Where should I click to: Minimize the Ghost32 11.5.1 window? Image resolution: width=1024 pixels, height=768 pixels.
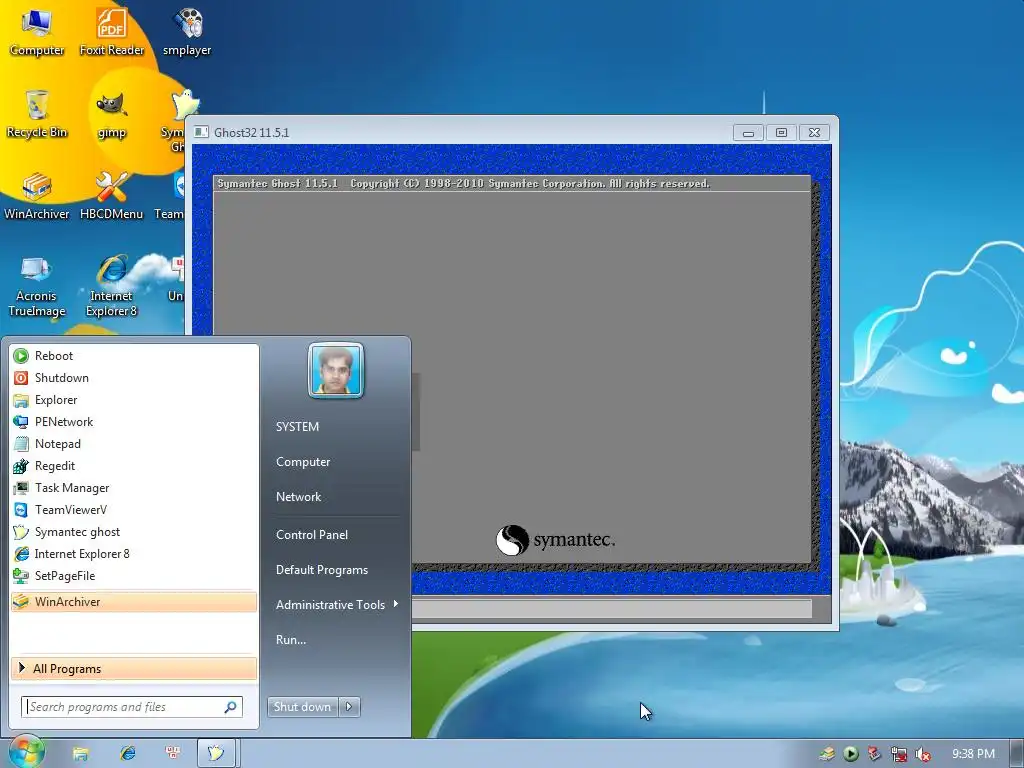tap(748, 133)
